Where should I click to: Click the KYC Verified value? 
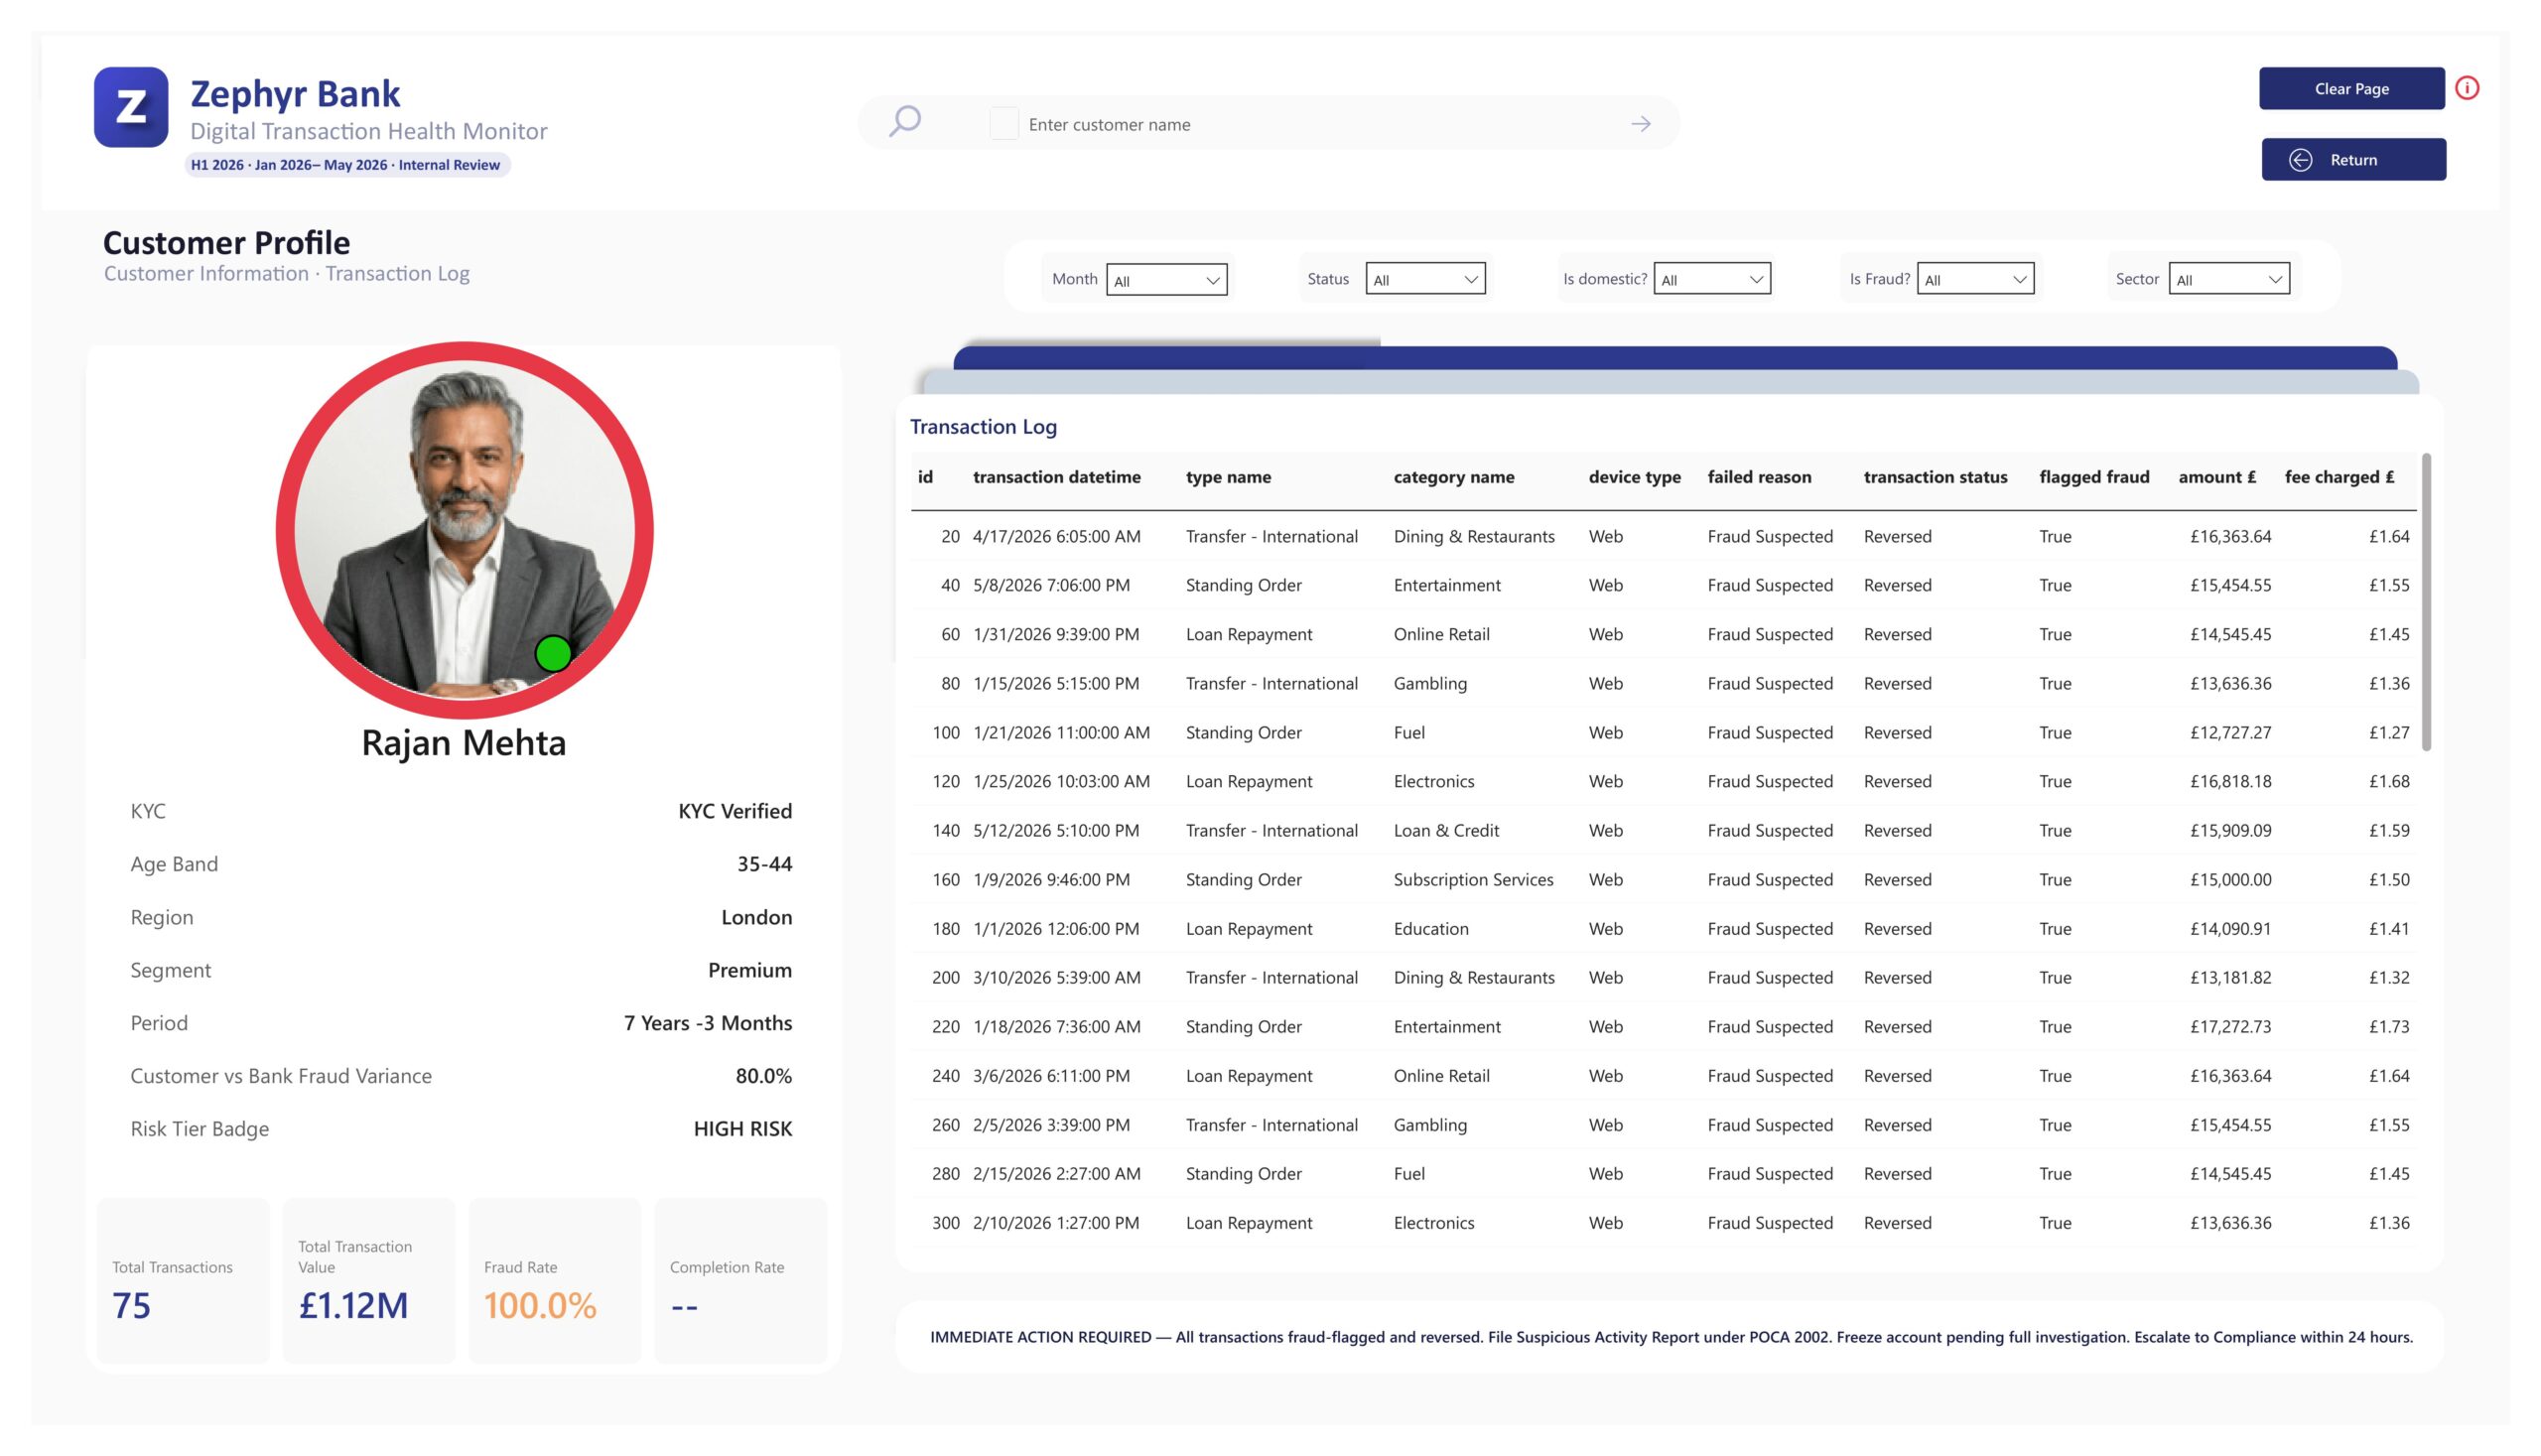(x=735, y=811)
